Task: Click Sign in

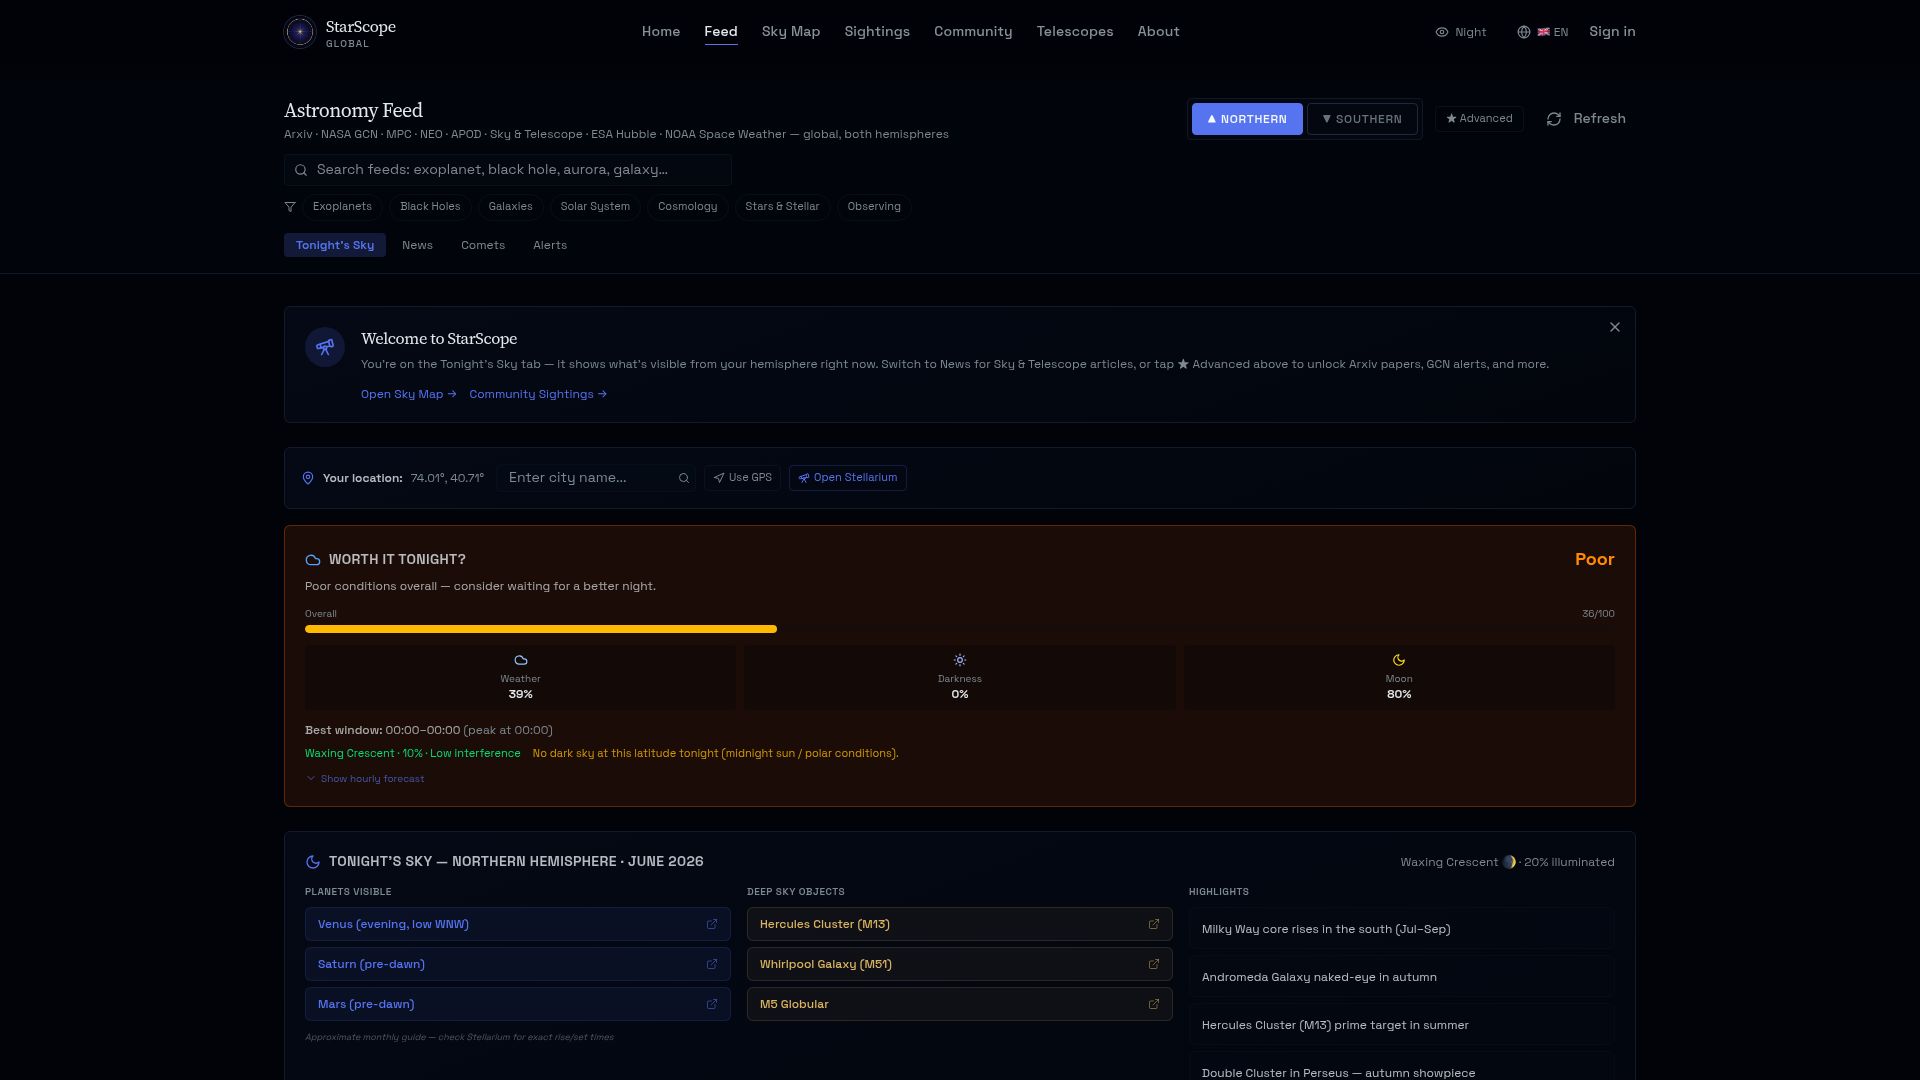Action: coord(1612,32)
